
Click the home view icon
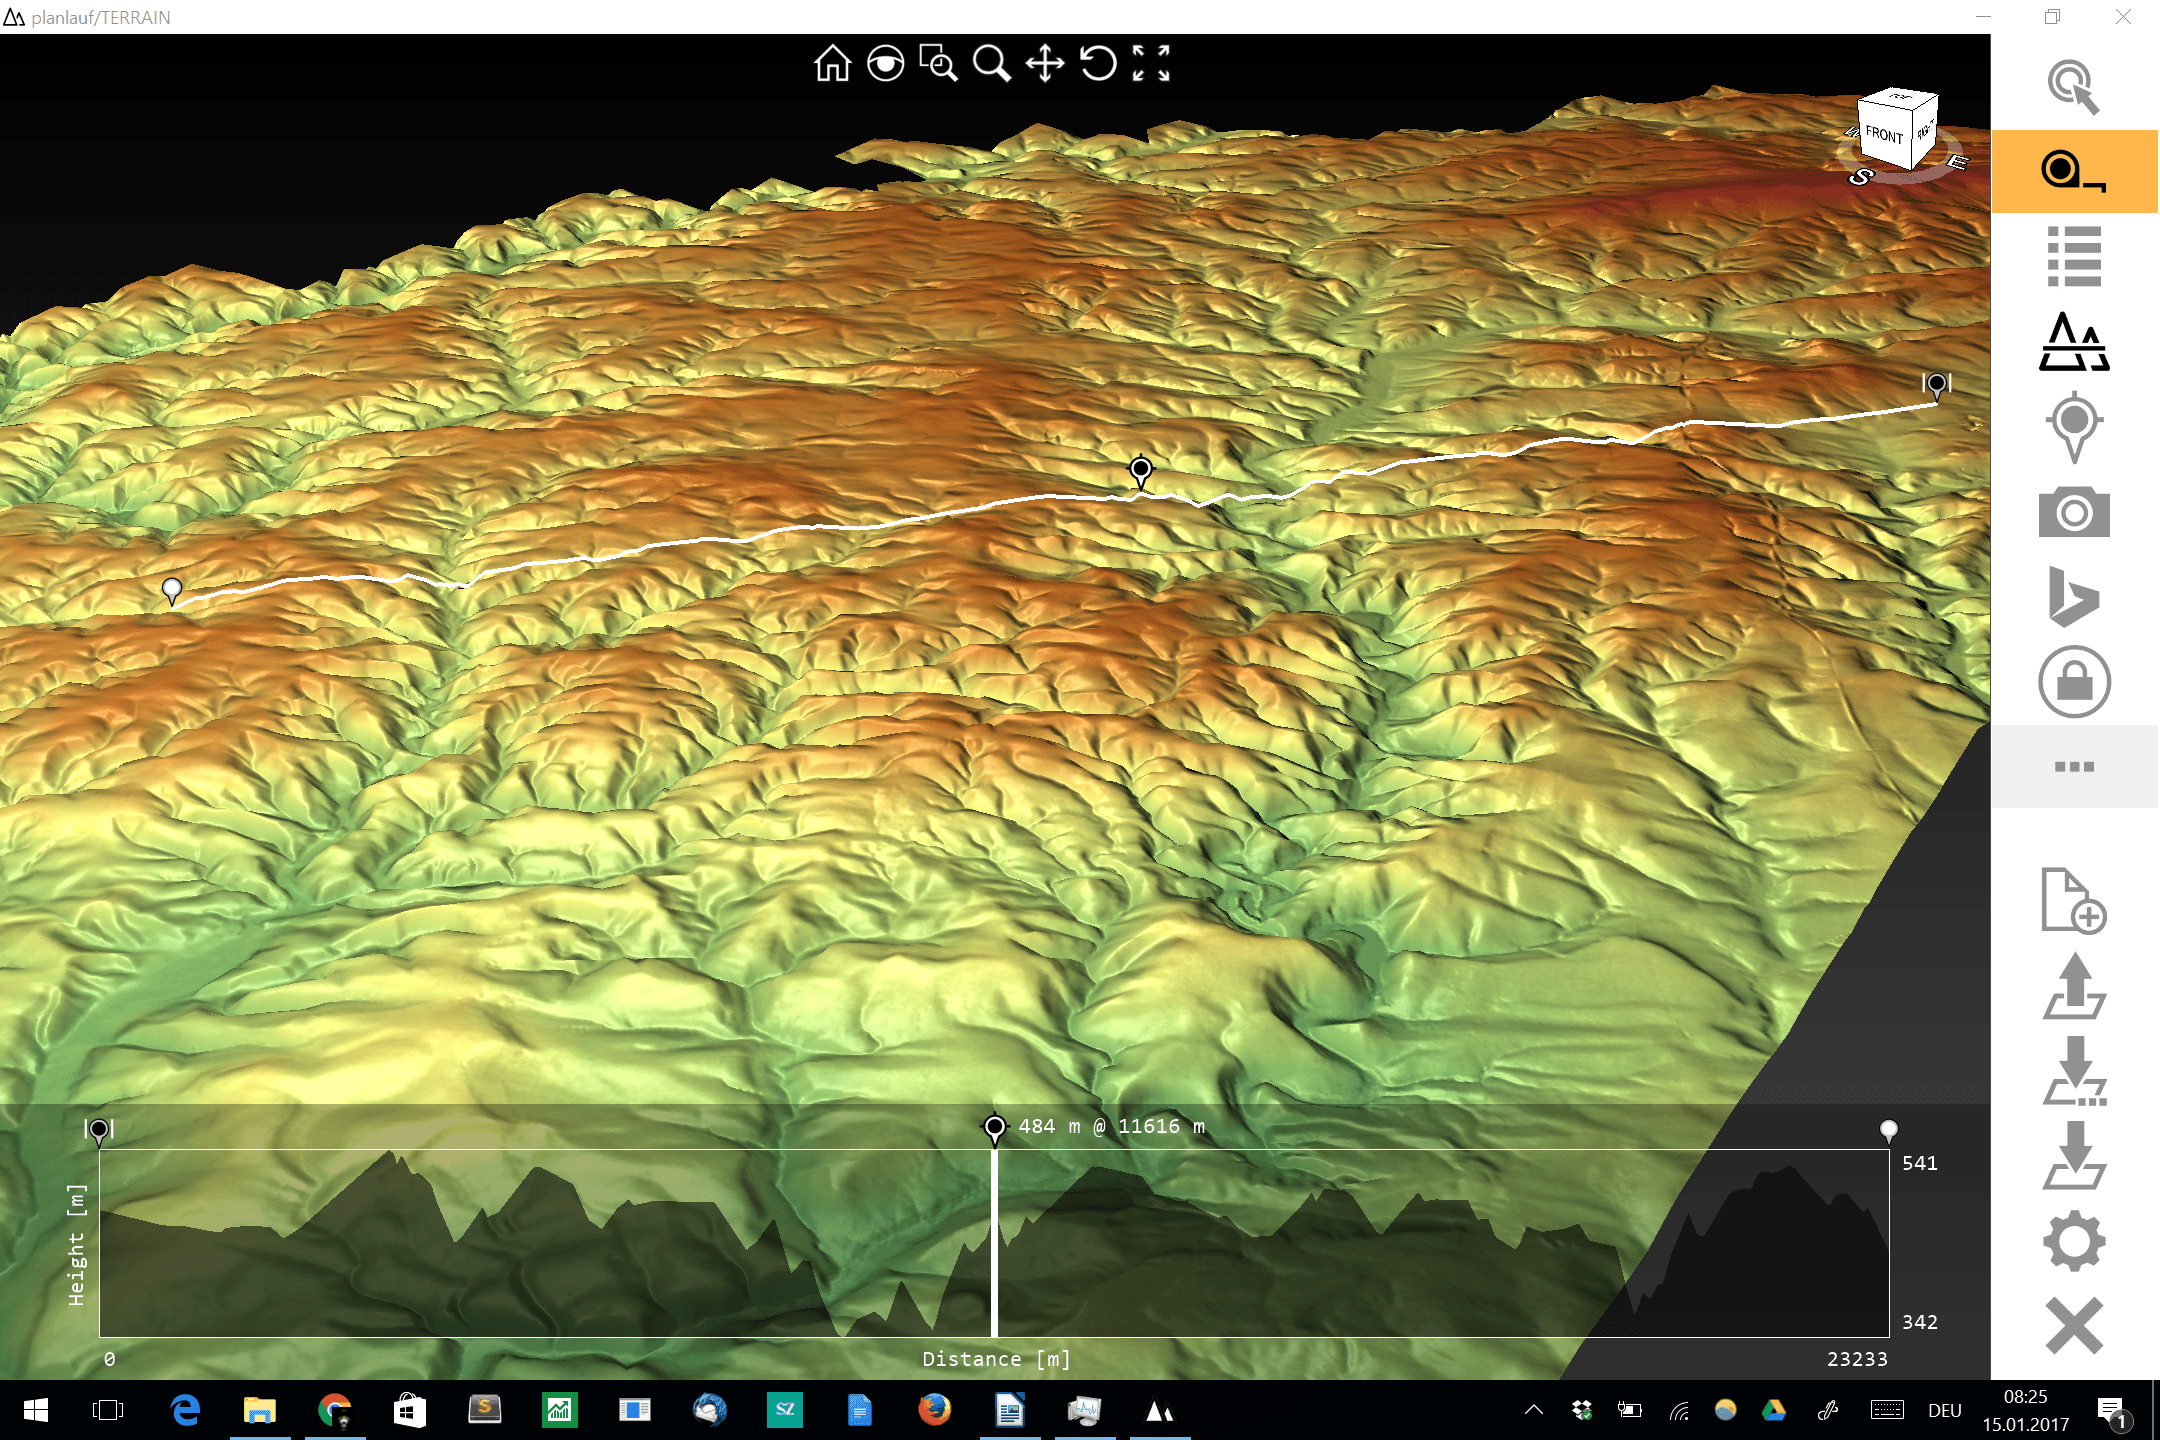point(831,64)
